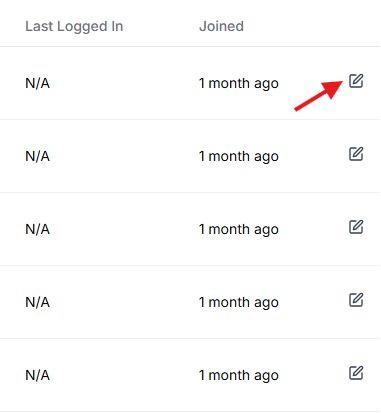Click the first row's 1 month ago text
This screenshot has width=381, height=413.
[239, 83]
